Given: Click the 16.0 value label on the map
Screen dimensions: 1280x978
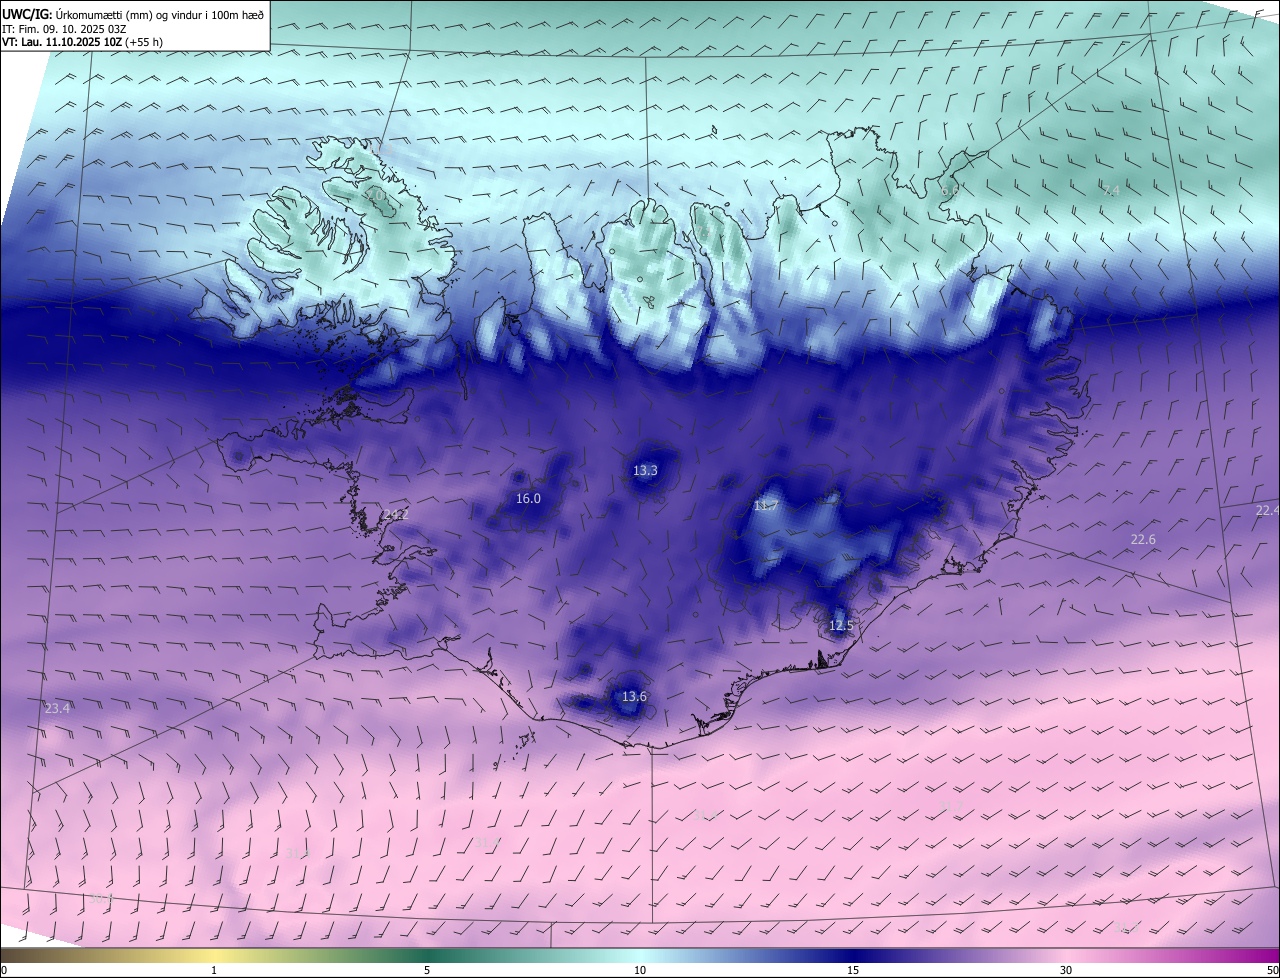Looking at the screenshot, I should click(528, 498).
